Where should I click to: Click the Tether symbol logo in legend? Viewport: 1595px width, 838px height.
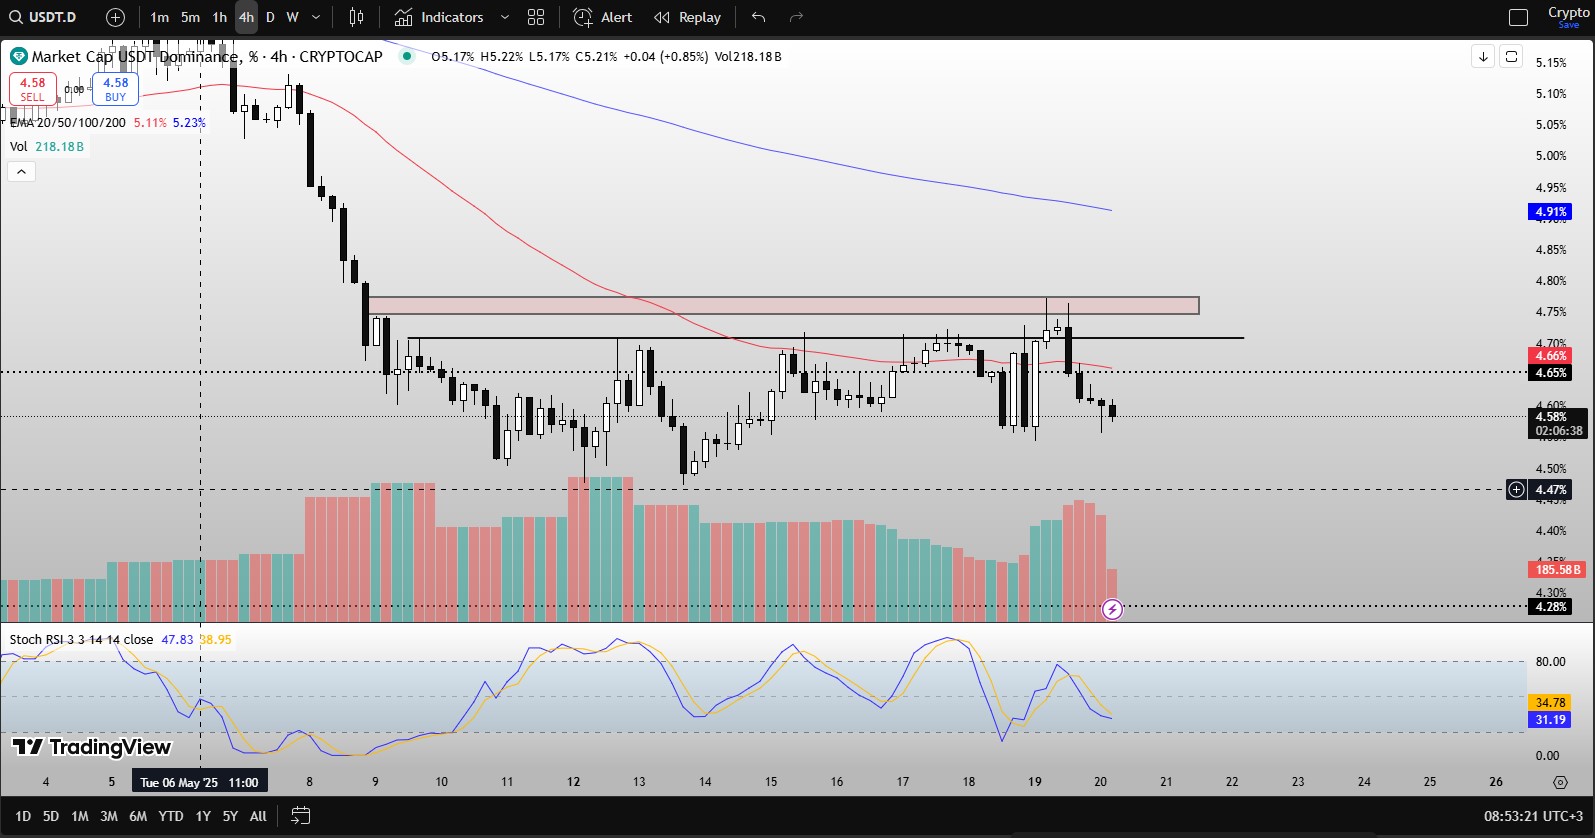pyautogui.click(x=19, y=56)
